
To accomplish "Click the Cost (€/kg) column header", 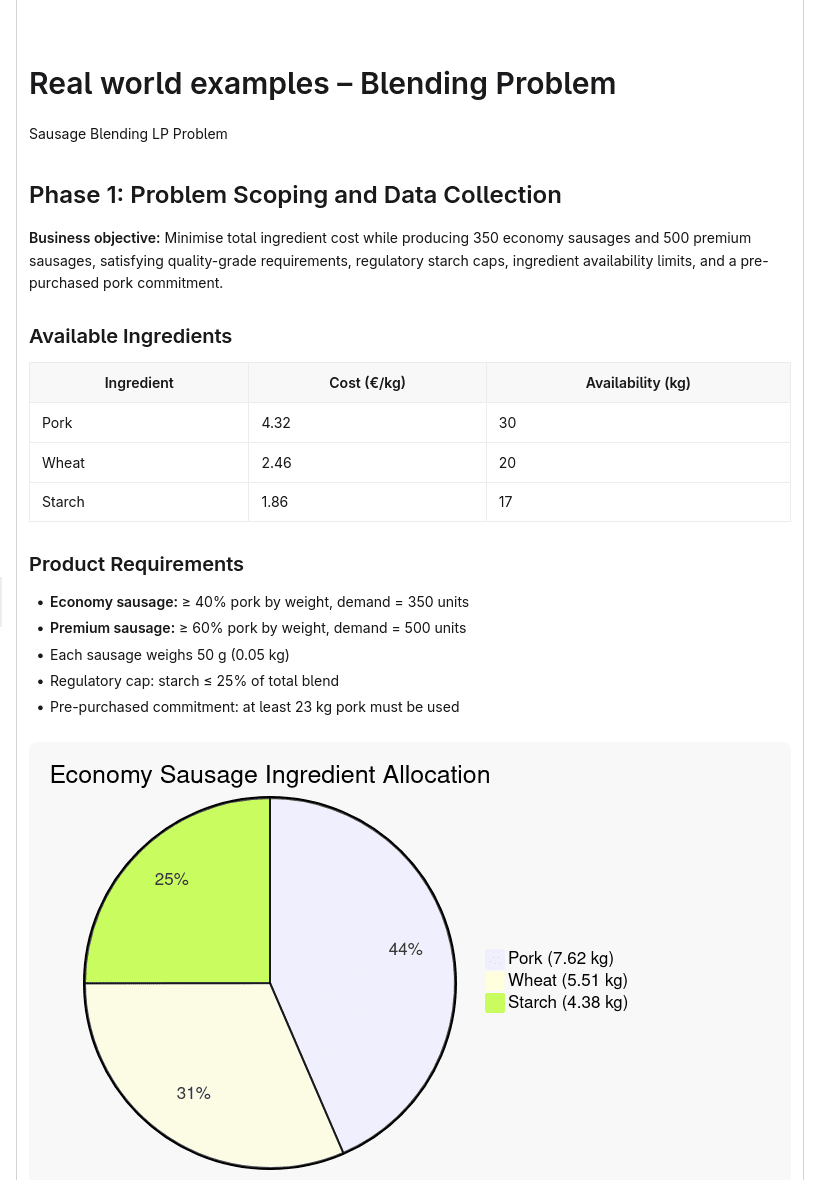I will point(367,383).
